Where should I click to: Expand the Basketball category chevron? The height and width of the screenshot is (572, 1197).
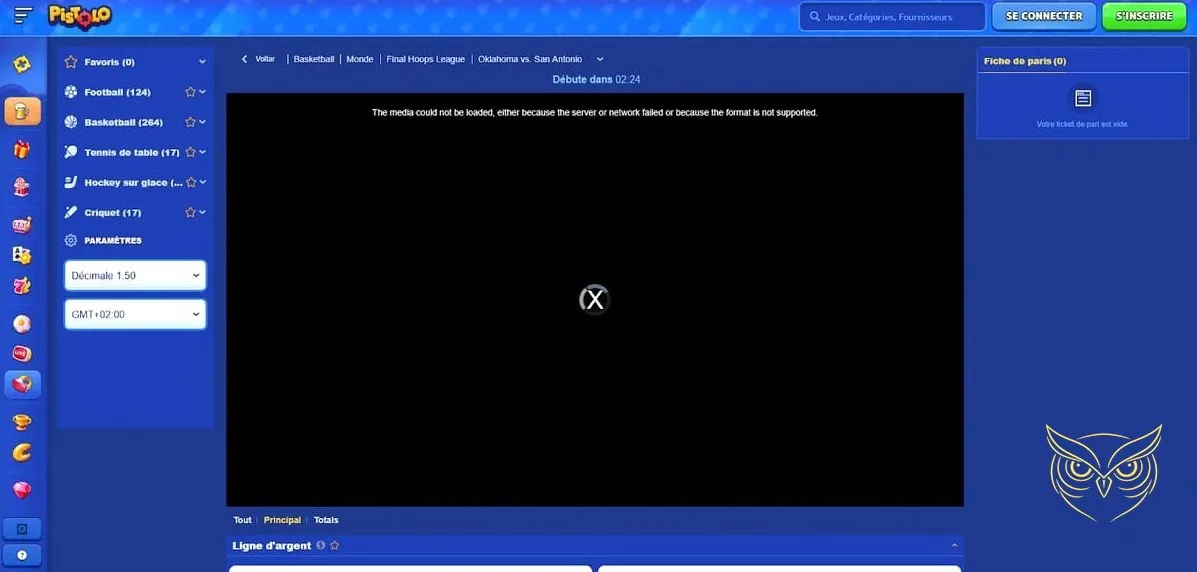[x=202, y=122]
